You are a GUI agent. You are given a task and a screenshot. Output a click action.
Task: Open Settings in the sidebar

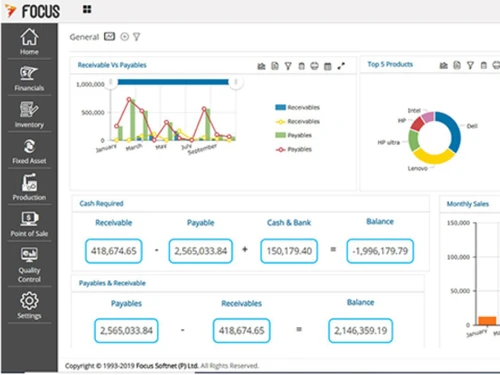tap(29, 306)
